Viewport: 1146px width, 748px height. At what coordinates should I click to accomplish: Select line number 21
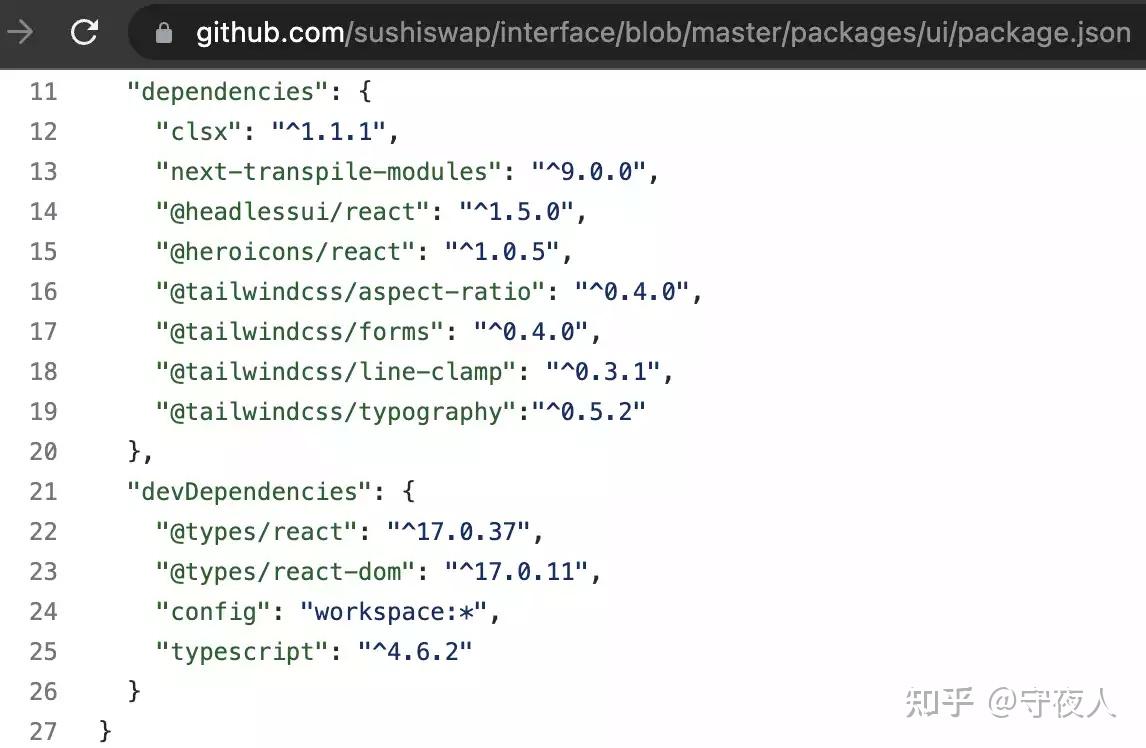click(x=43, y=491)
